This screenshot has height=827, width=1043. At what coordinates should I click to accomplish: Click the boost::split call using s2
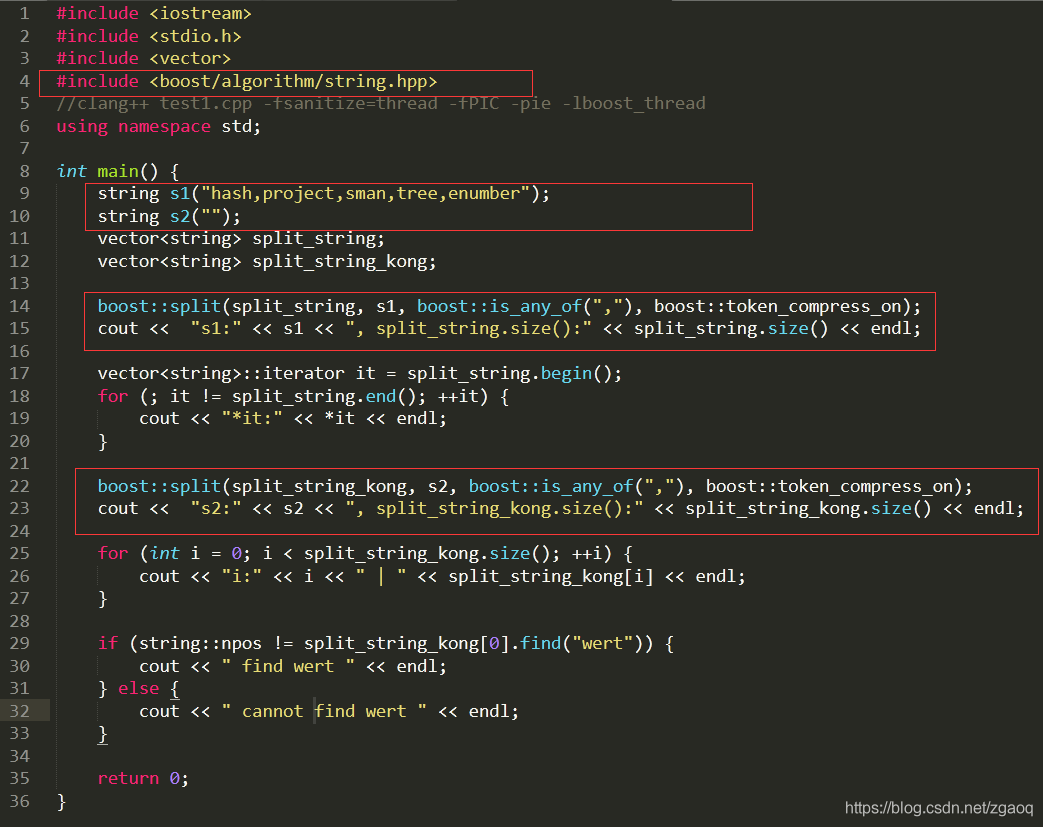535,486
